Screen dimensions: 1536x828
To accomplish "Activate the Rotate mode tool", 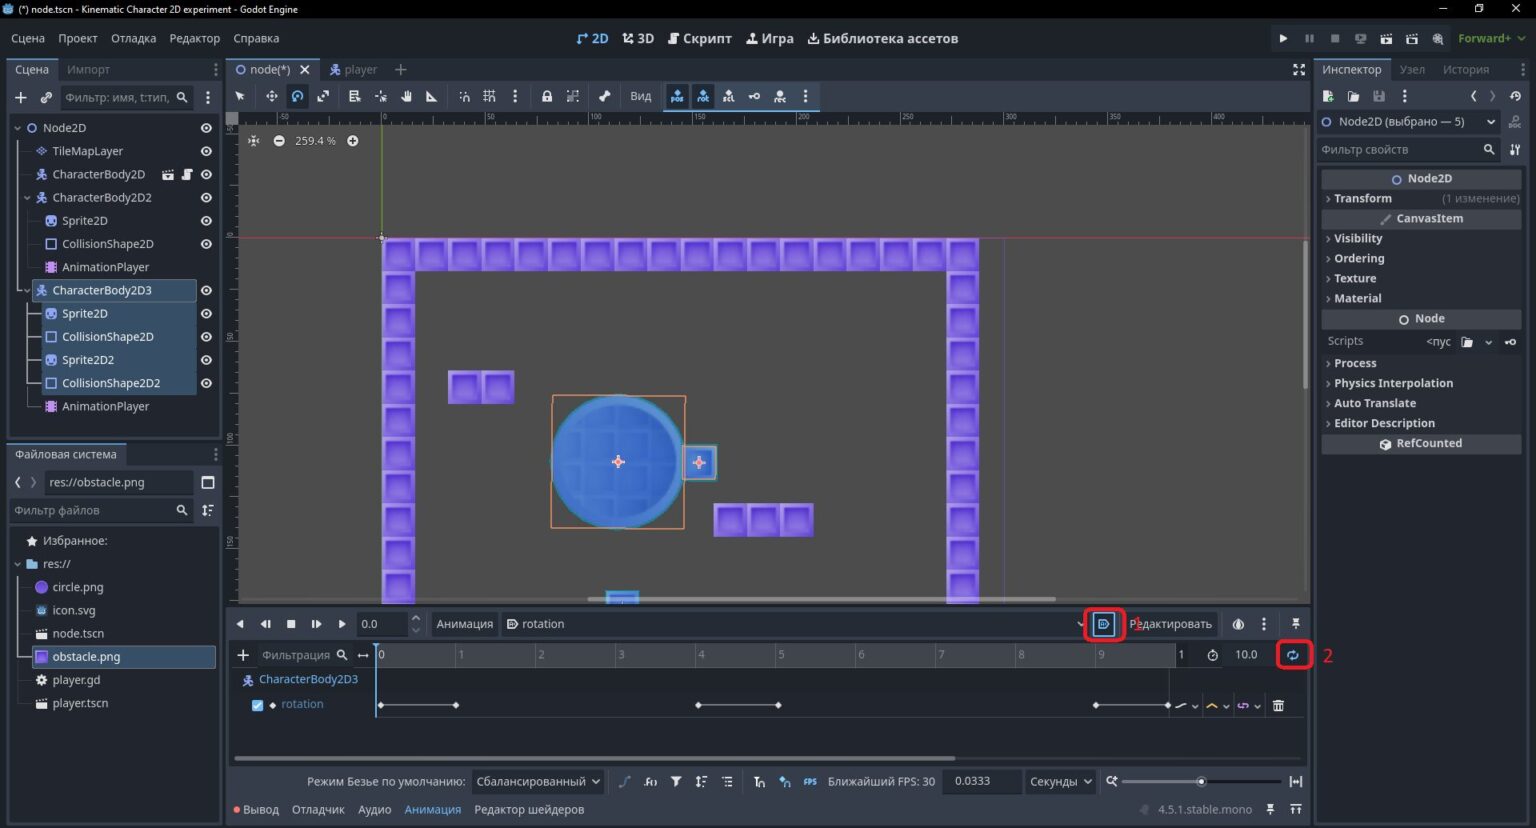I will pos(297,96).
